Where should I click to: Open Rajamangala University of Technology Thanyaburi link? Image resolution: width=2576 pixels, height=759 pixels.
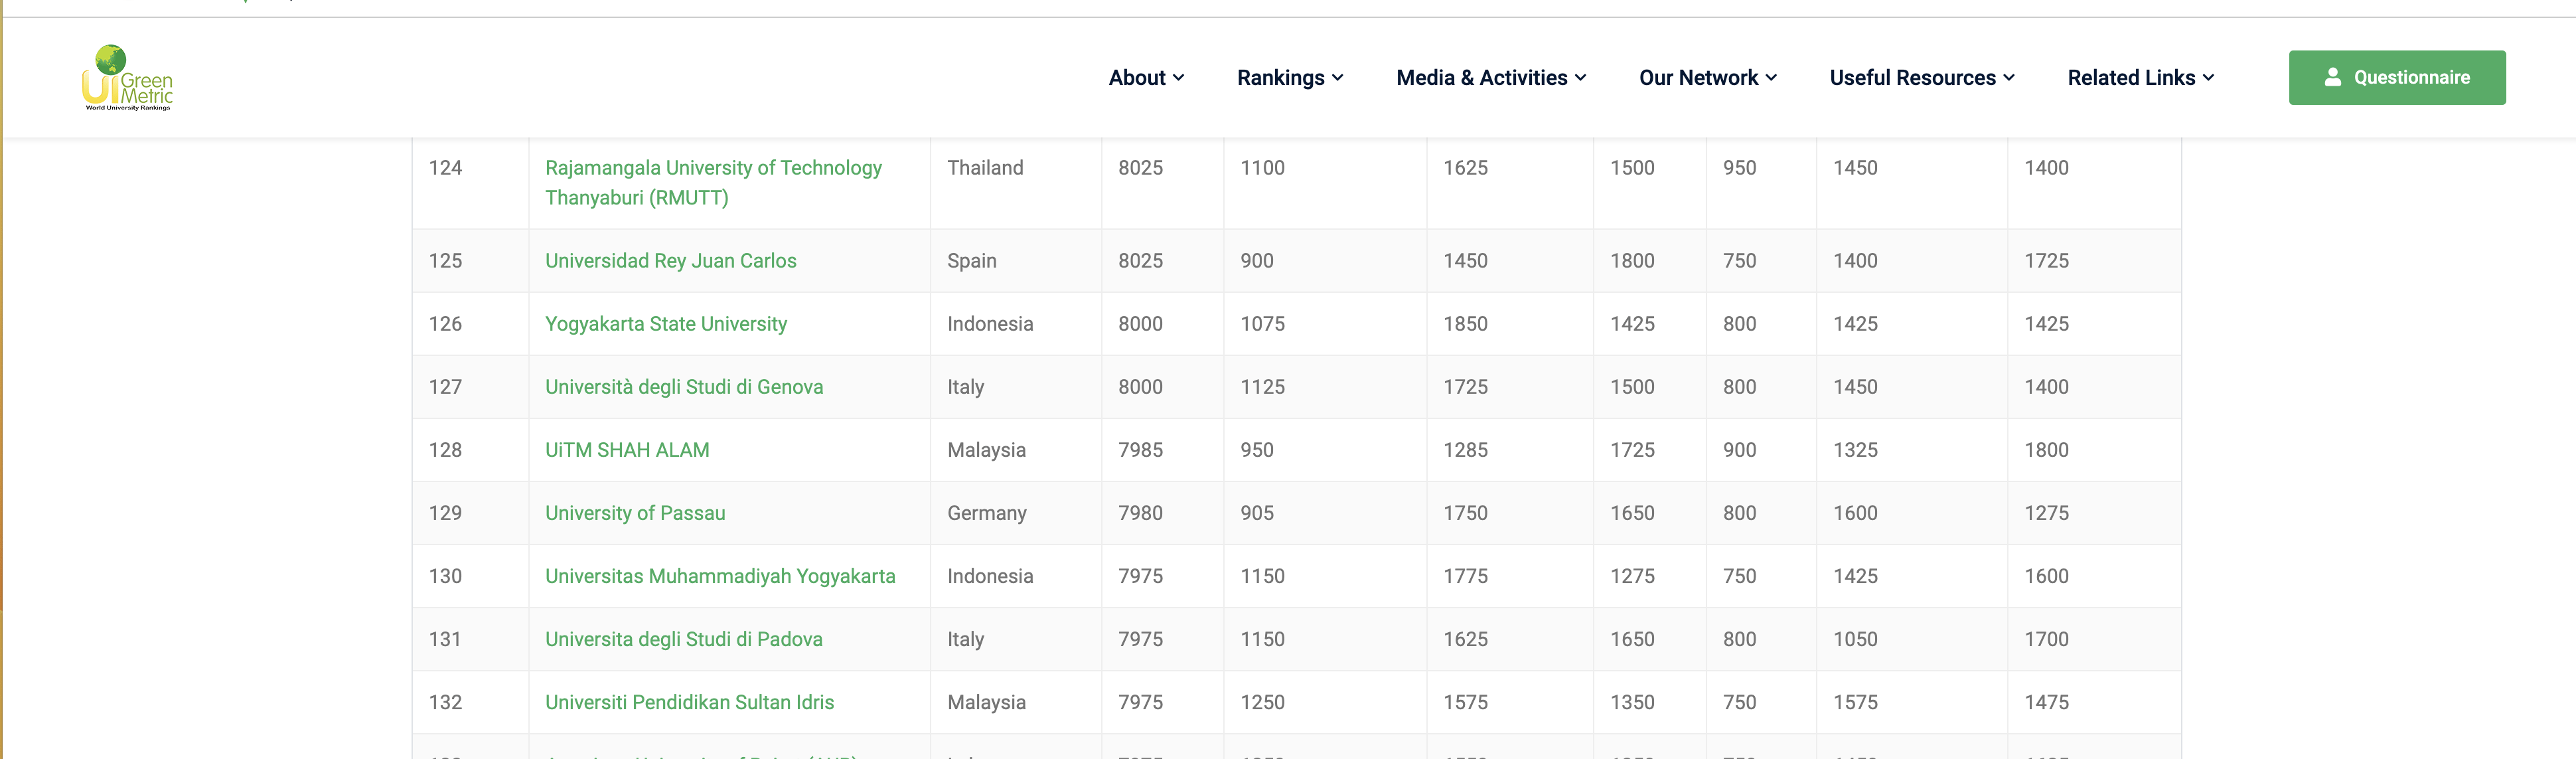[x=713, y=183]
